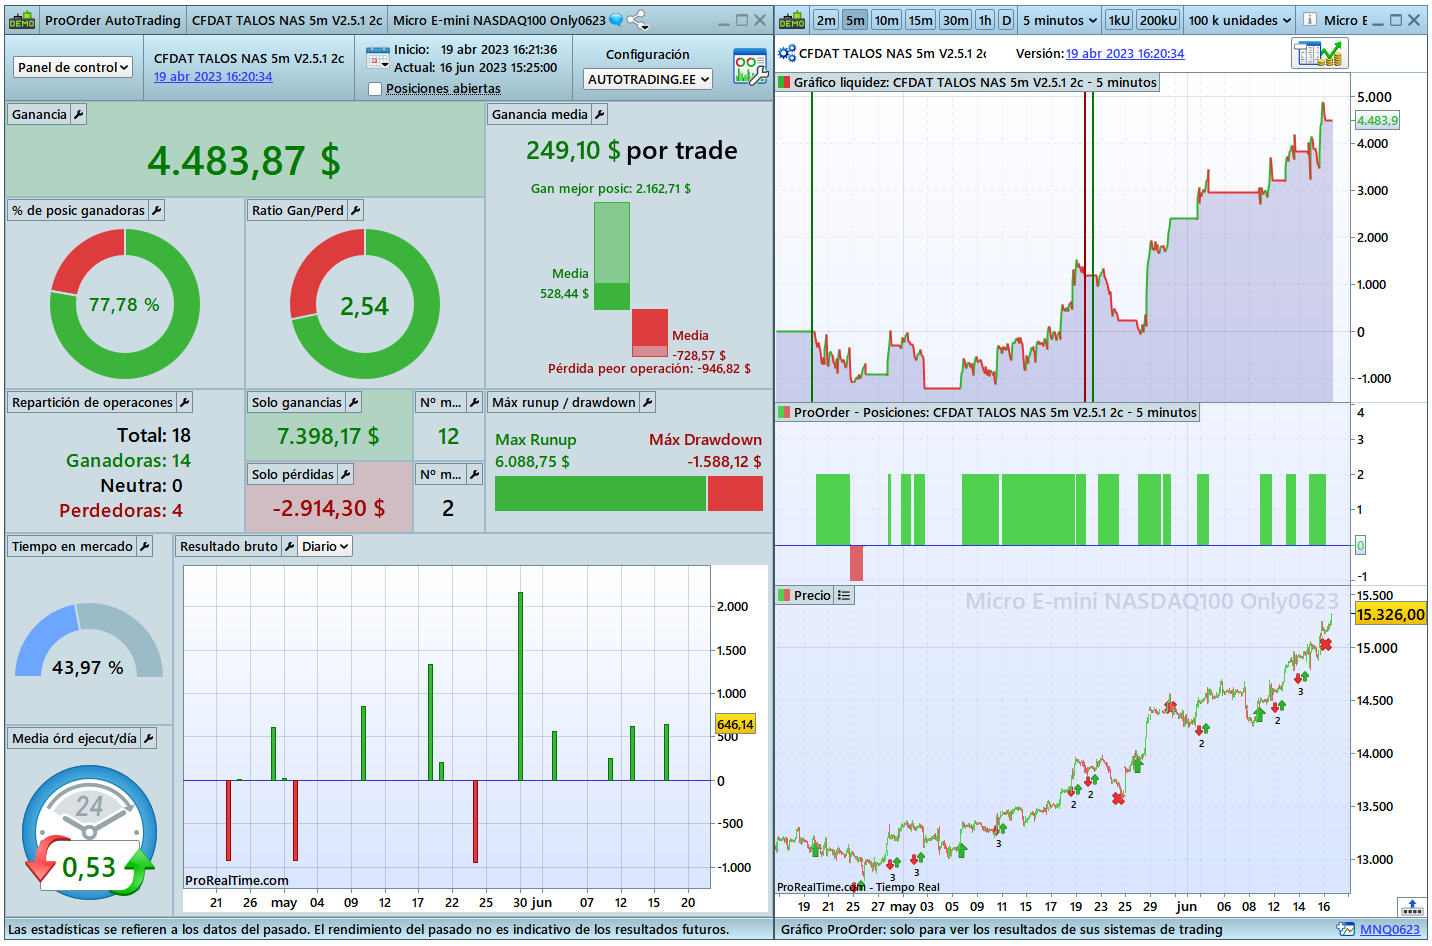Click the 4.483,87 $ total gain value
1432x946 pixels.
click(x=244, y=160)
